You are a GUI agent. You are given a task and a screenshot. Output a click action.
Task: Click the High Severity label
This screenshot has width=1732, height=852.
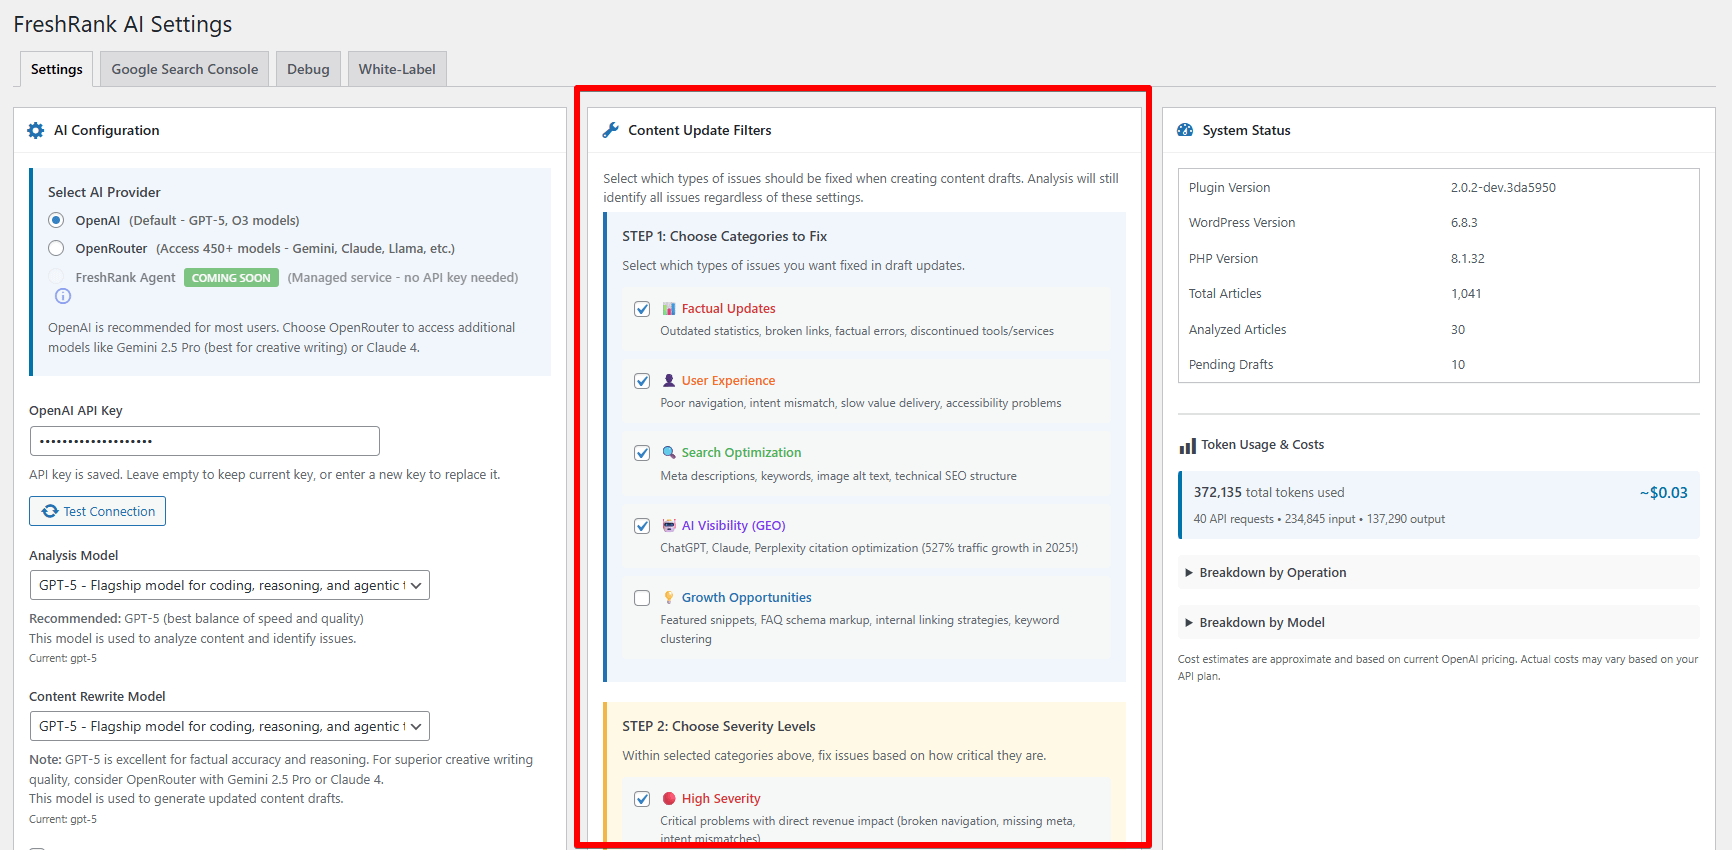721,799
